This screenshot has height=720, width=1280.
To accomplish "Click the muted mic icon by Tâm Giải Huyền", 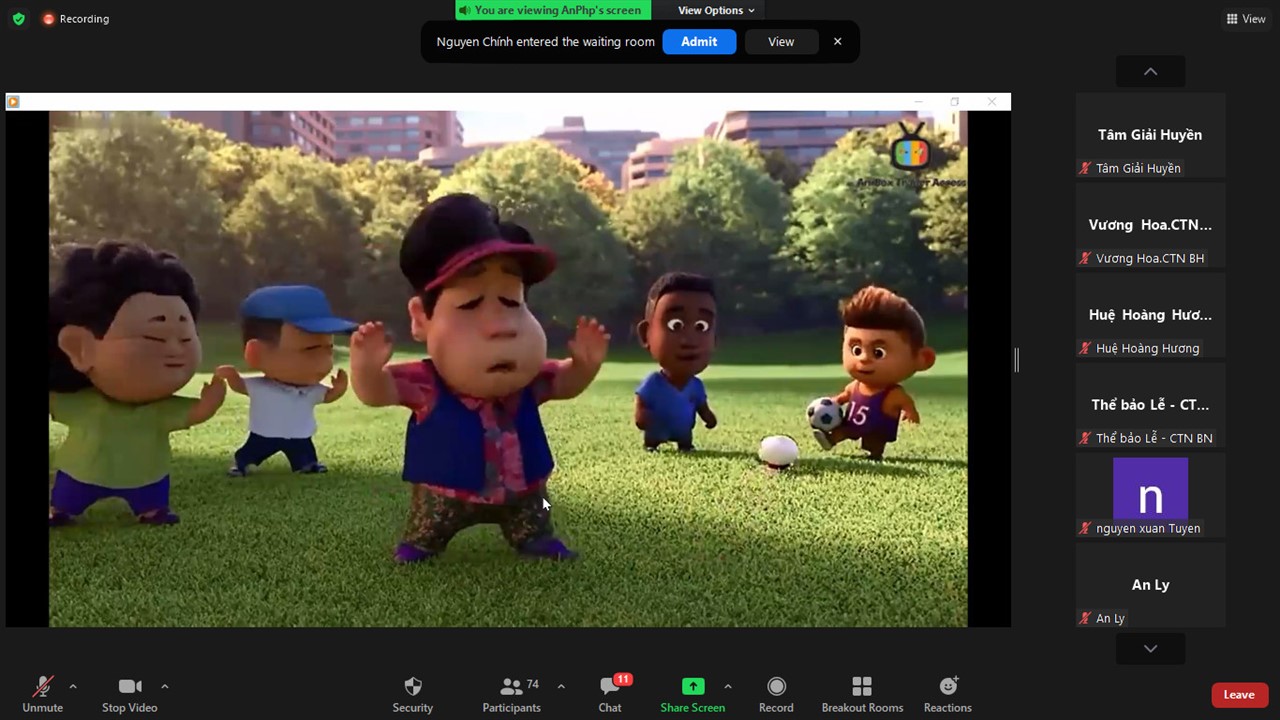I will tap(1085, 168).
